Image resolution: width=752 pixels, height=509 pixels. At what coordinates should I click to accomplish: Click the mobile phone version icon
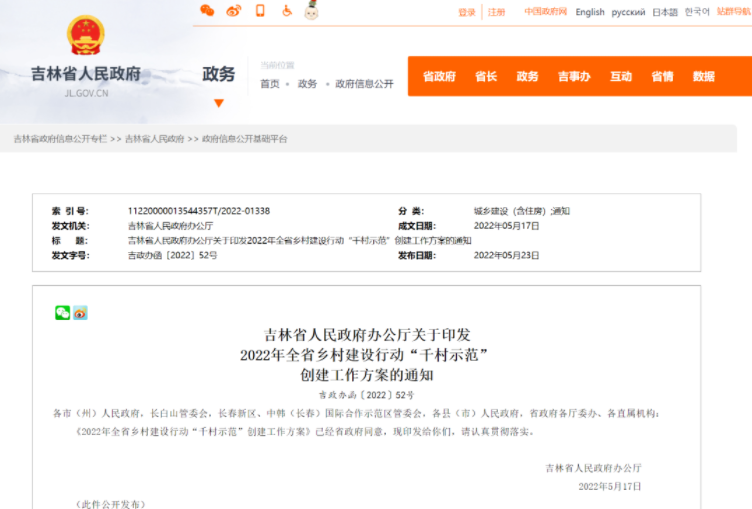tap(260, 11)
